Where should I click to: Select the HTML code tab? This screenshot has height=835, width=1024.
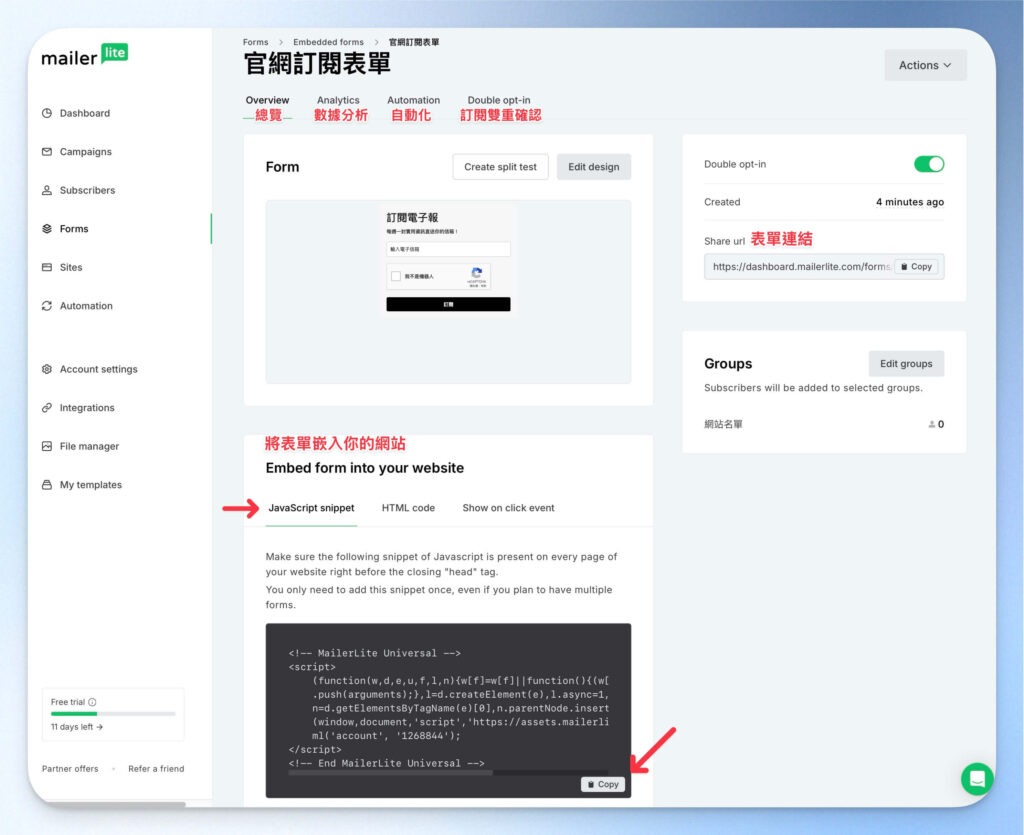click(408, 508)
